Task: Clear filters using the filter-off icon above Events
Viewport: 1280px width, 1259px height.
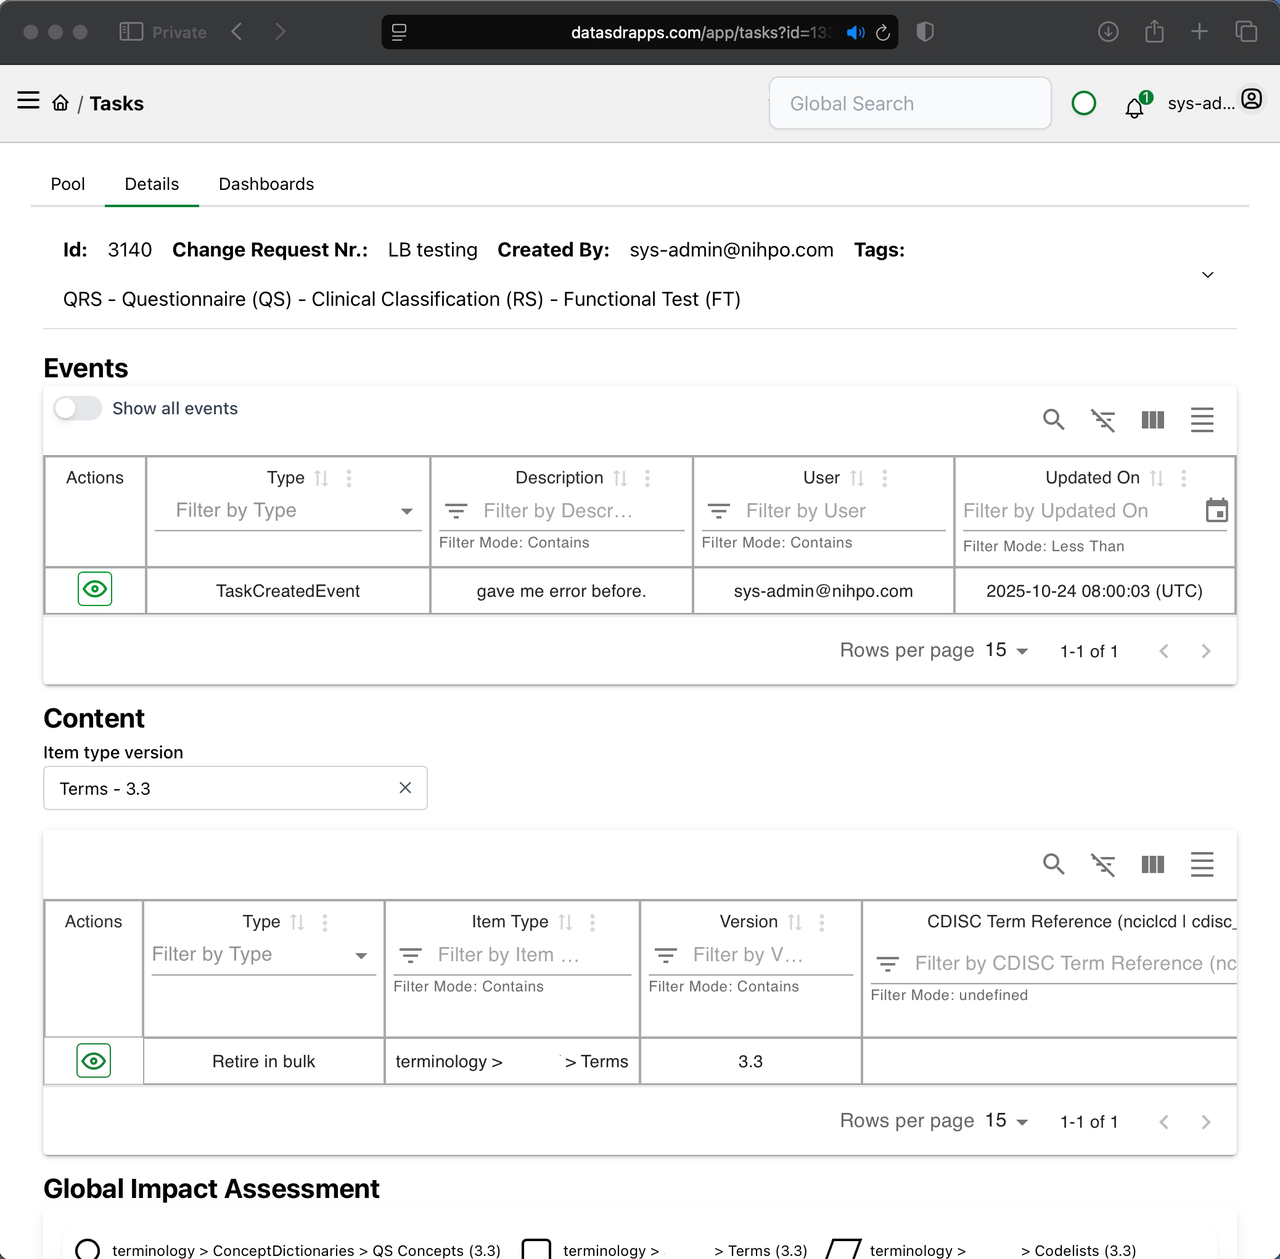Action: tap(1103, 420)
